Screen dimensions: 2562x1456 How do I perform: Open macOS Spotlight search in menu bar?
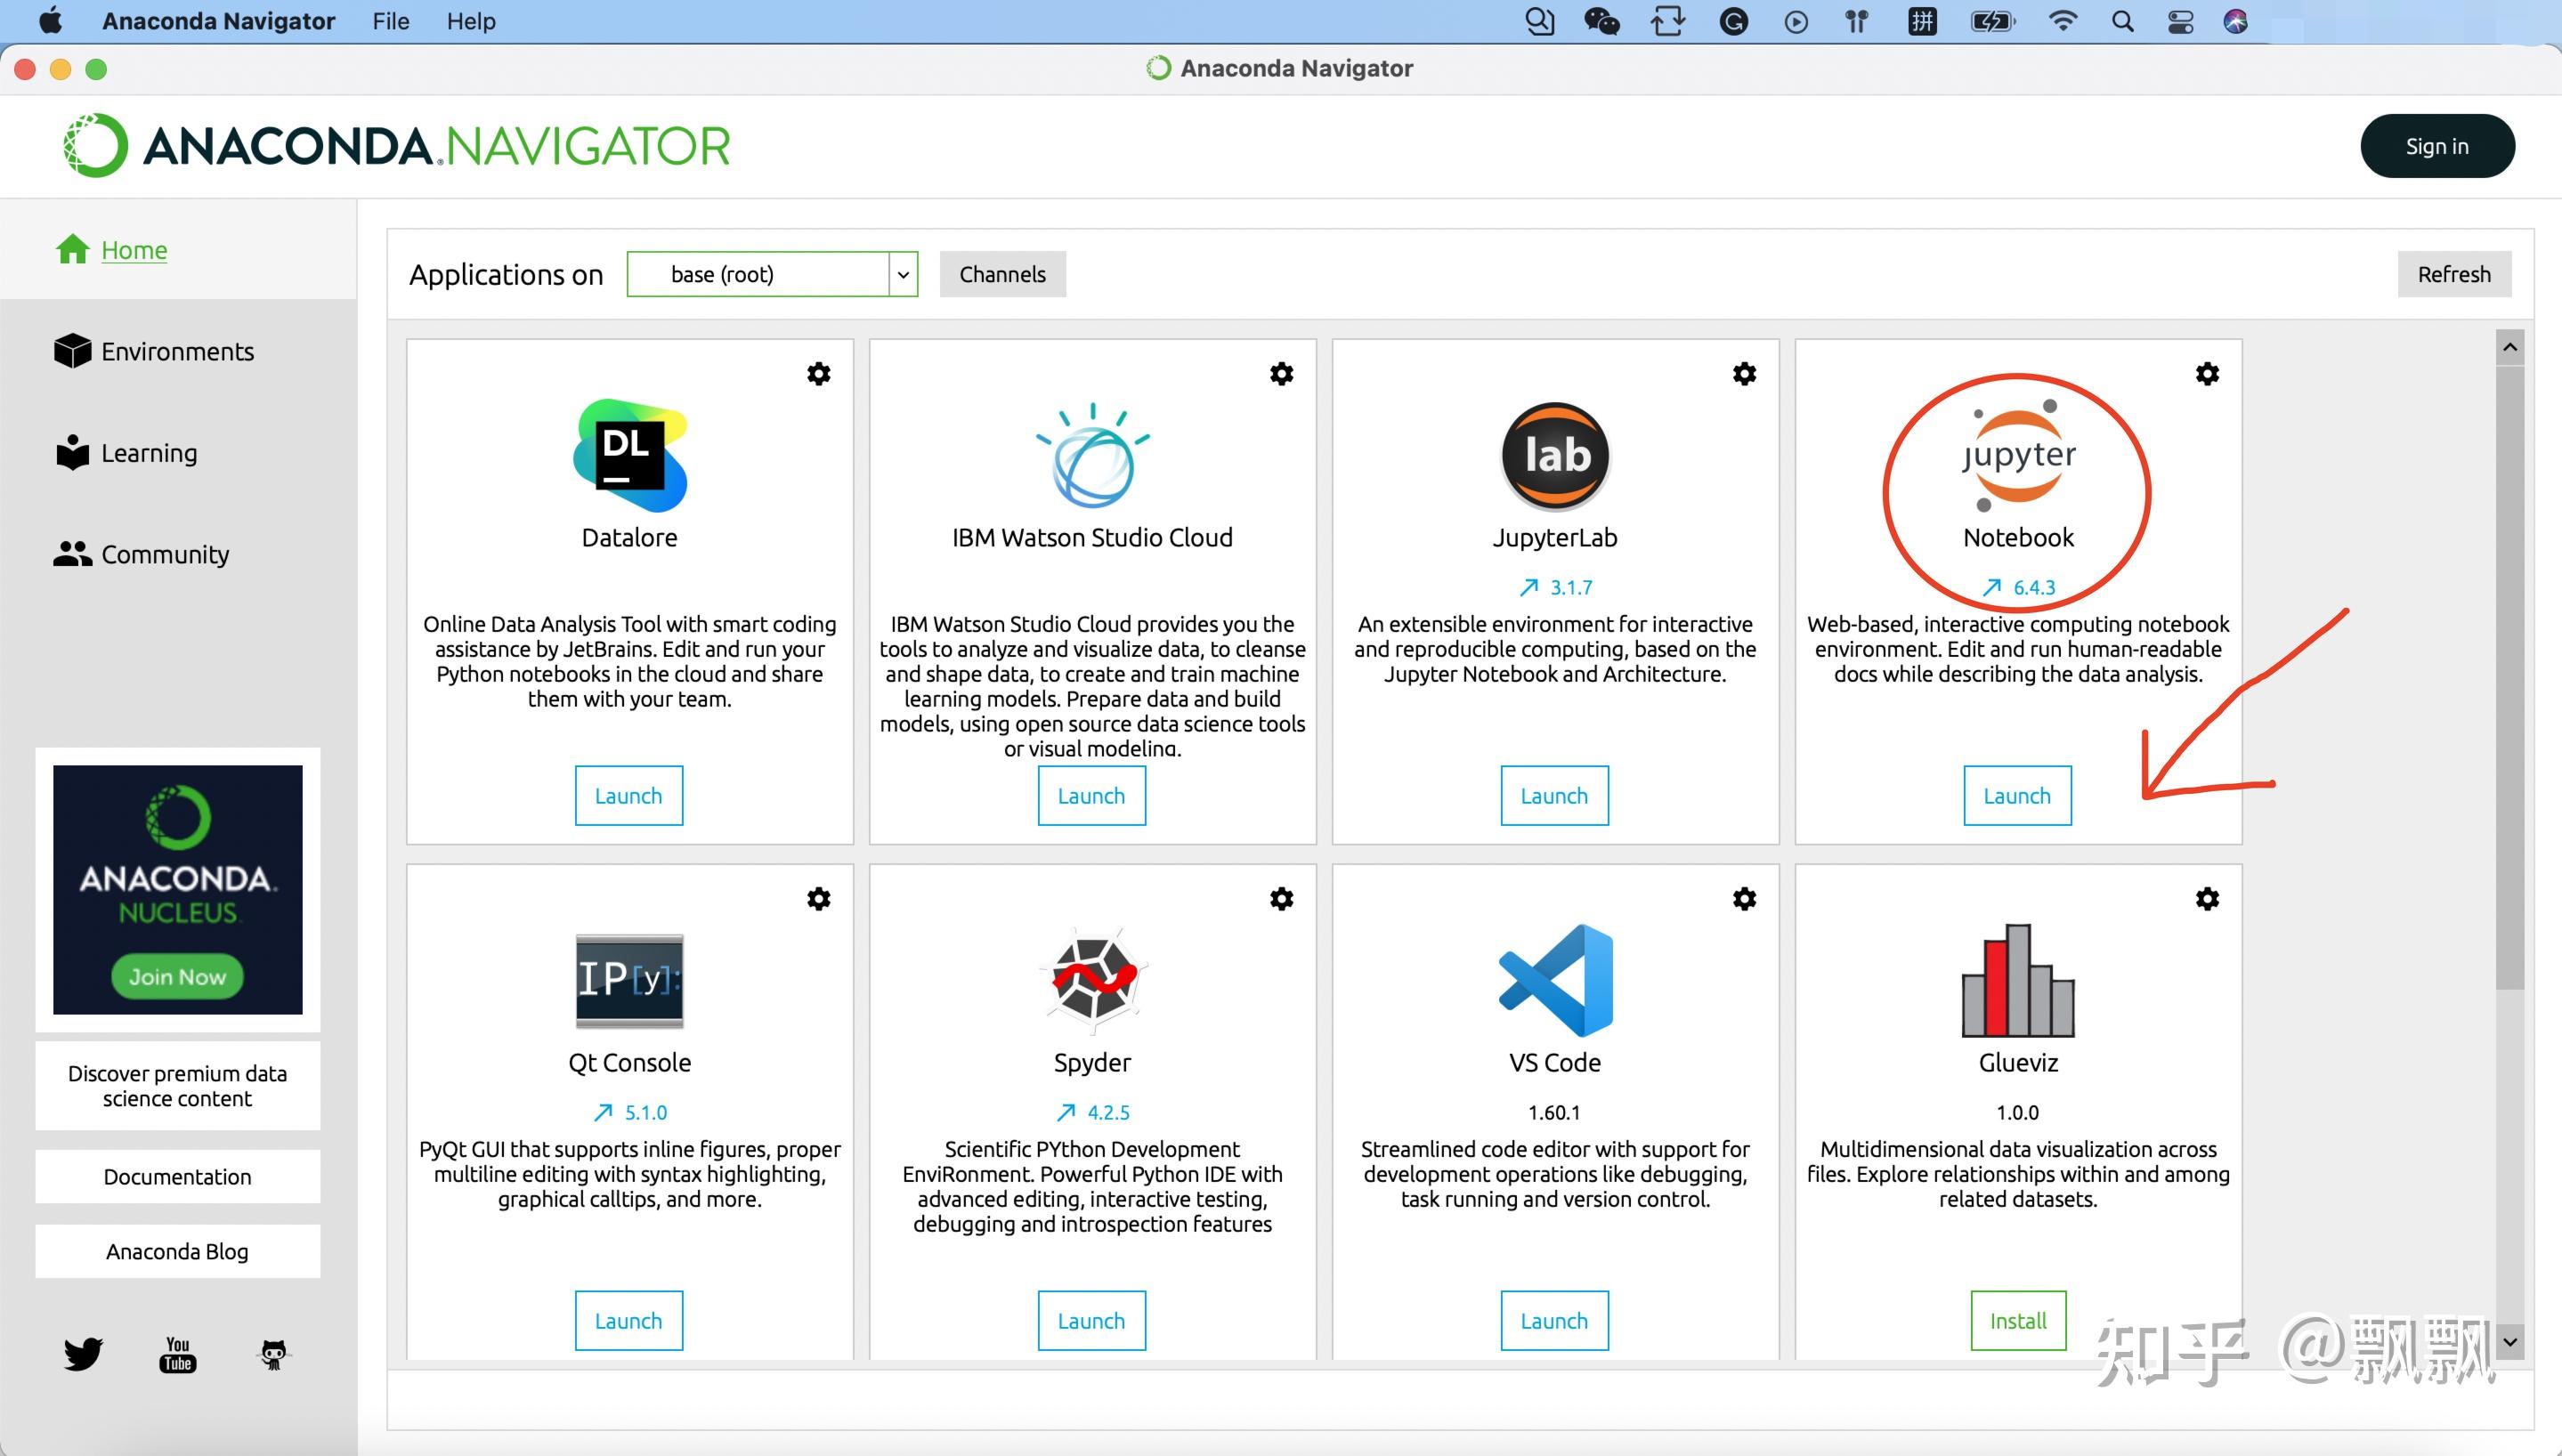click(2122, 21)
